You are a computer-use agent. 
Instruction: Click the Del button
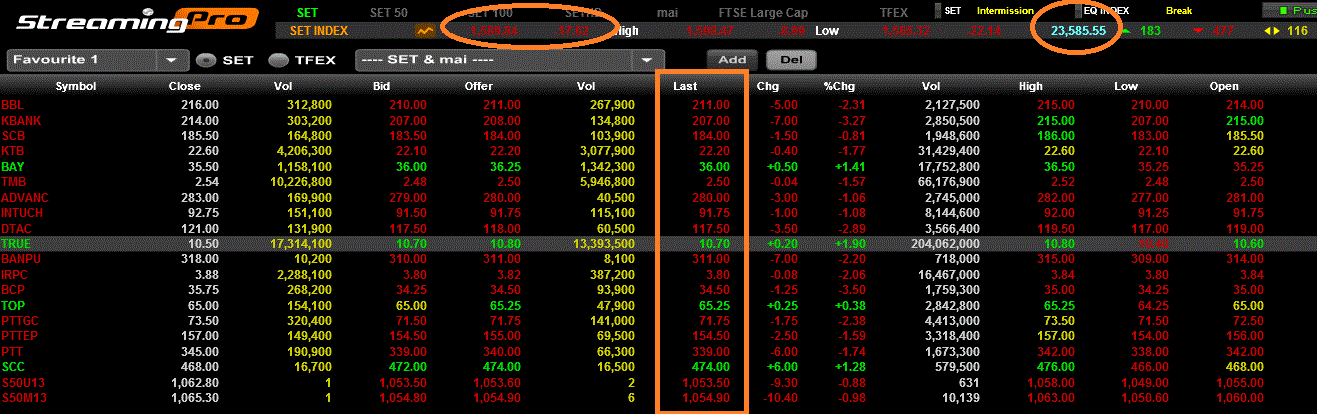(x=791, y=59)
